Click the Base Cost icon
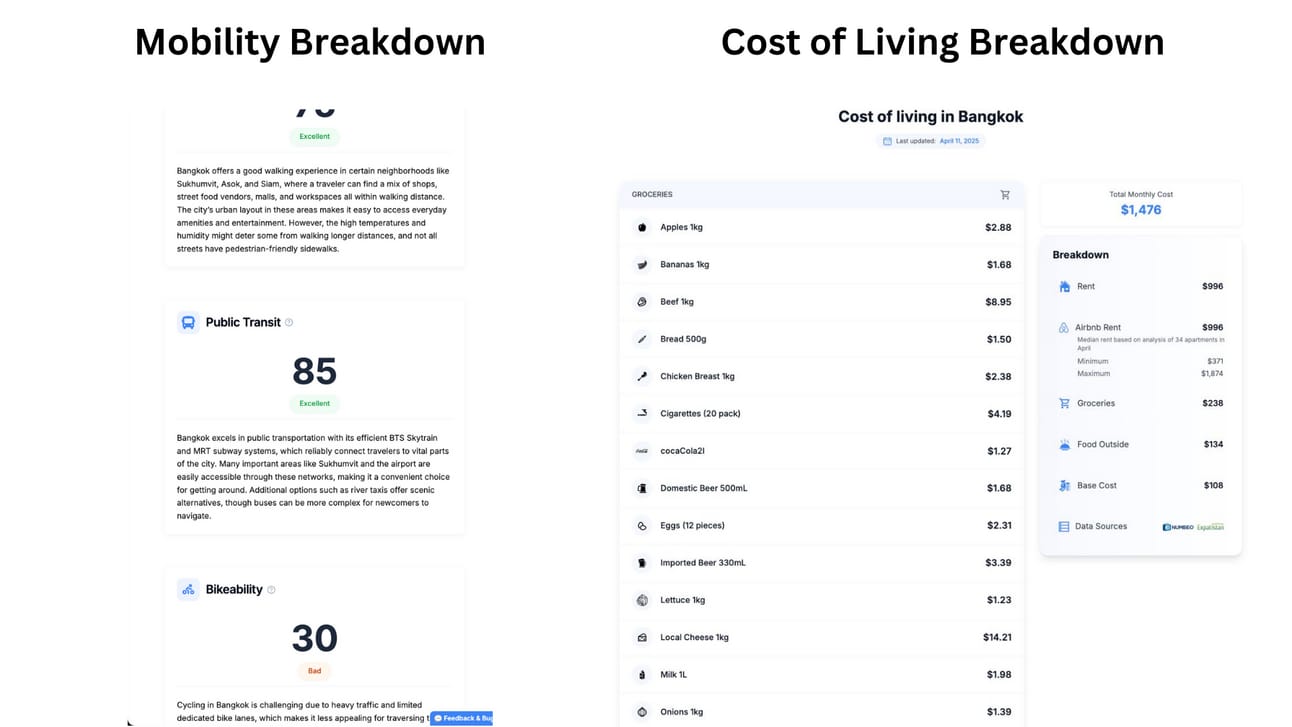This screenshot has height=727, width=1292. coord(1064,486)
